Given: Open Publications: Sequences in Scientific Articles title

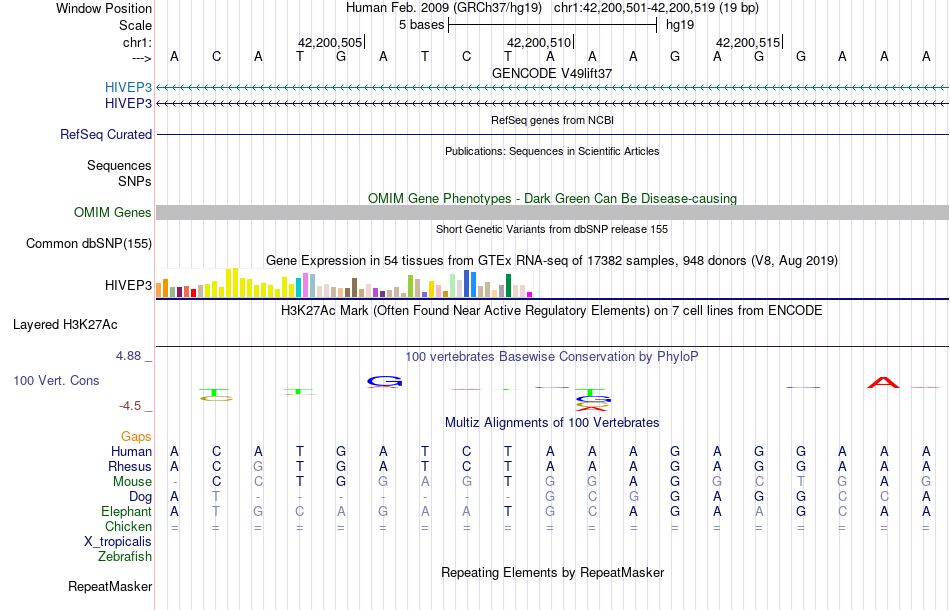Looking at the screenshot, I should coord(552,151).
